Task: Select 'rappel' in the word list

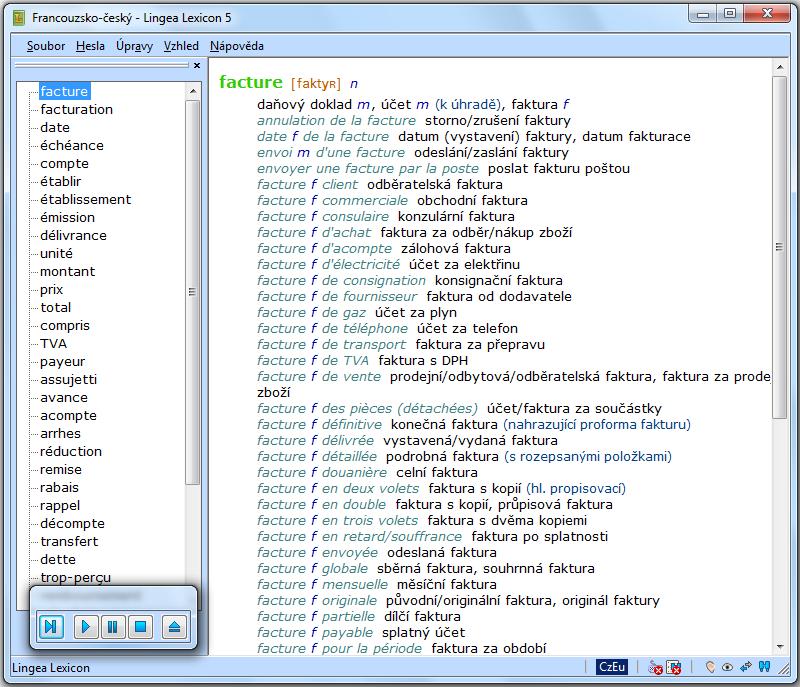Action: tap(60, 505)
